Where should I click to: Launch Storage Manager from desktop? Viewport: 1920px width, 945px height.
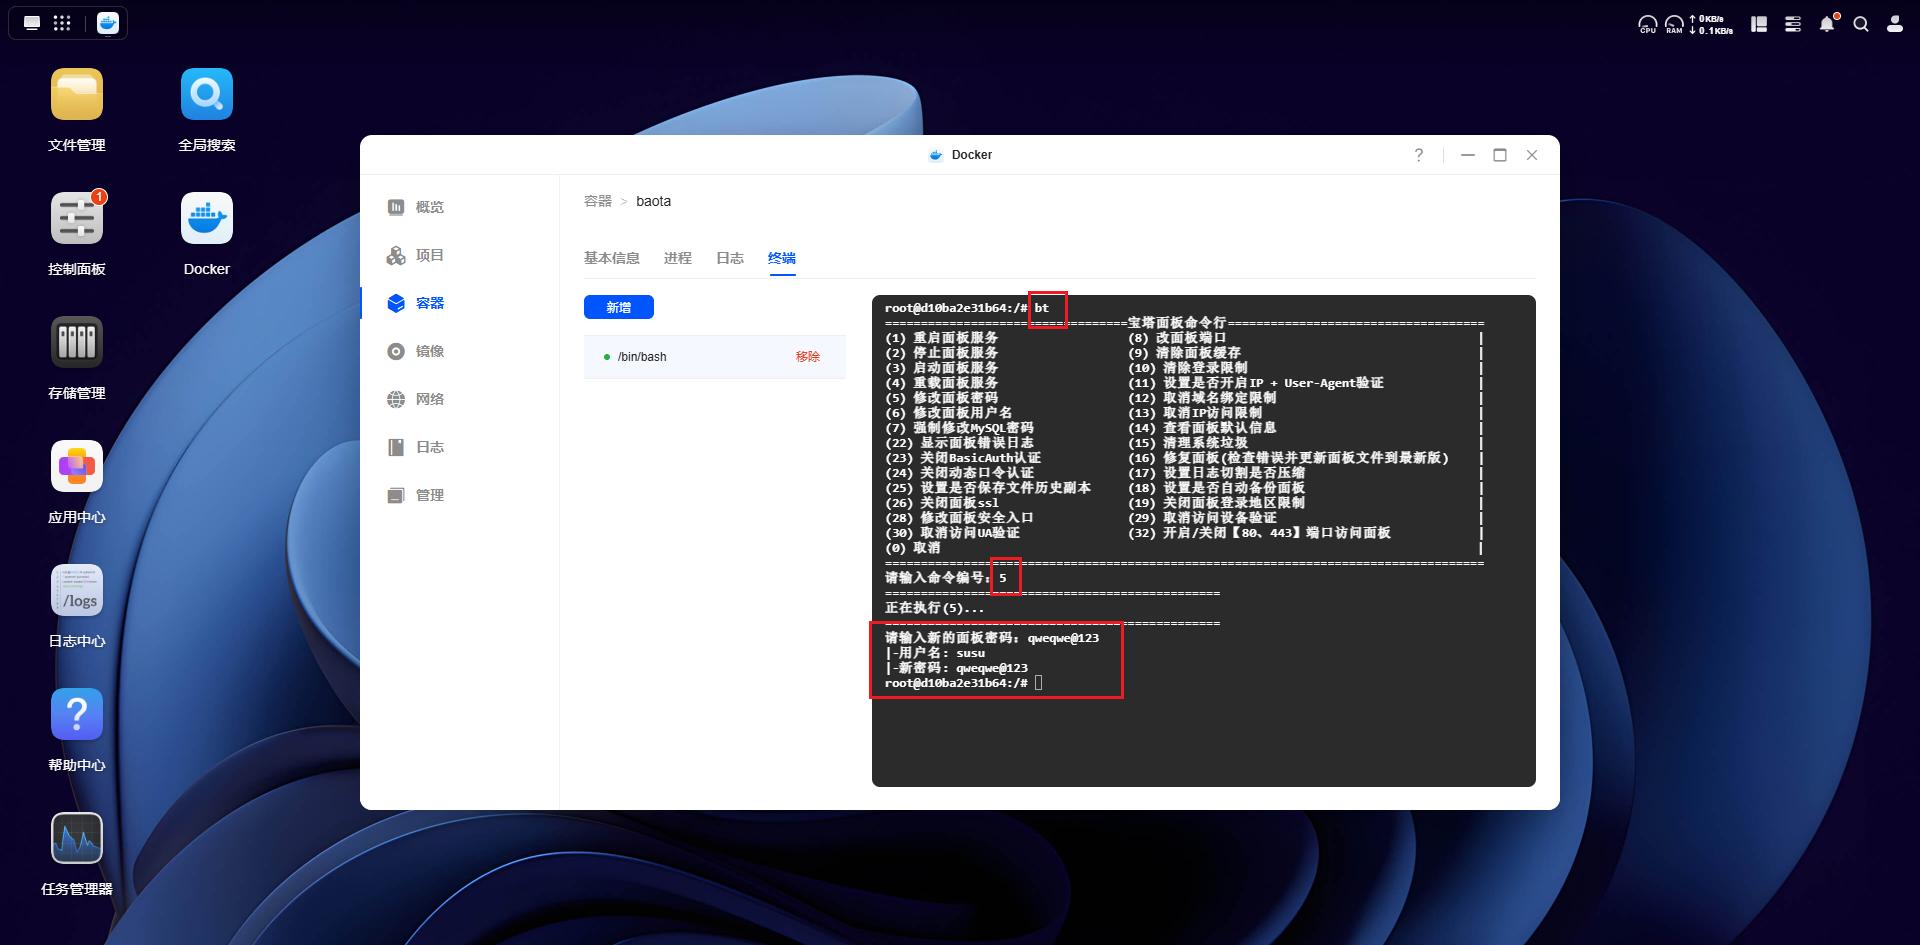click(x=77, y=343)
